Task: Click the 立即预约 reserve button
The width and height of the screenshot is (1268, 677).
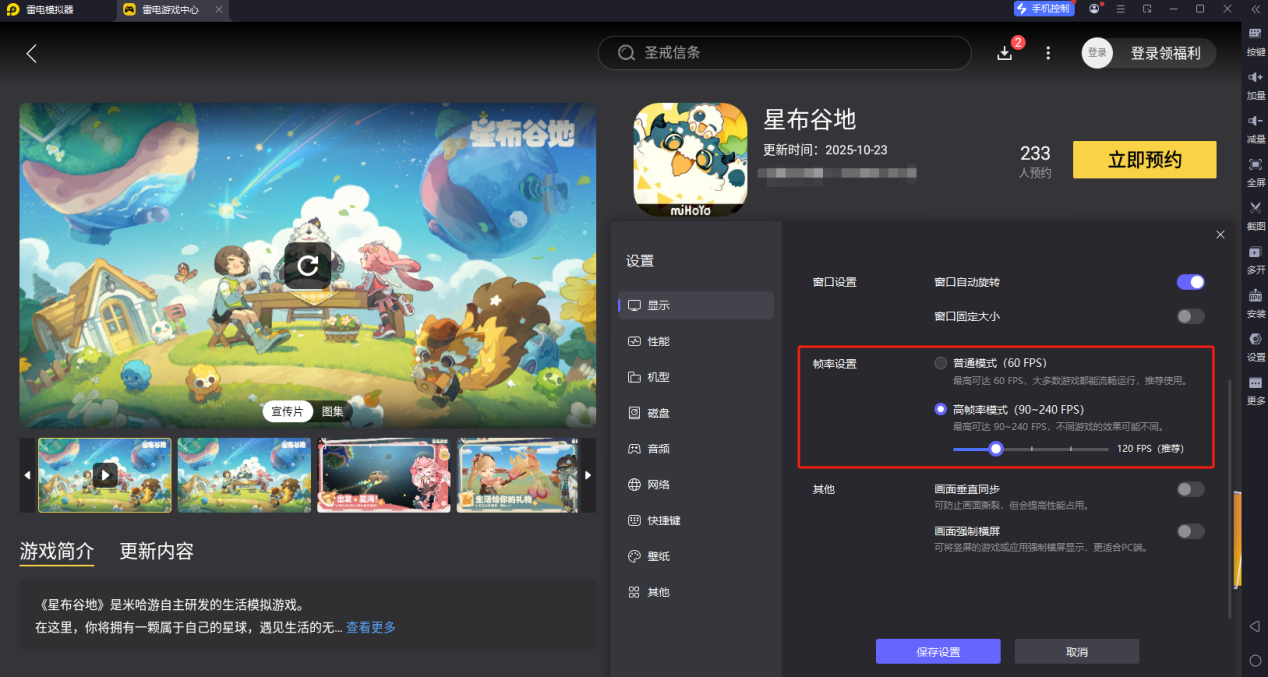Action: (1144, 159)
